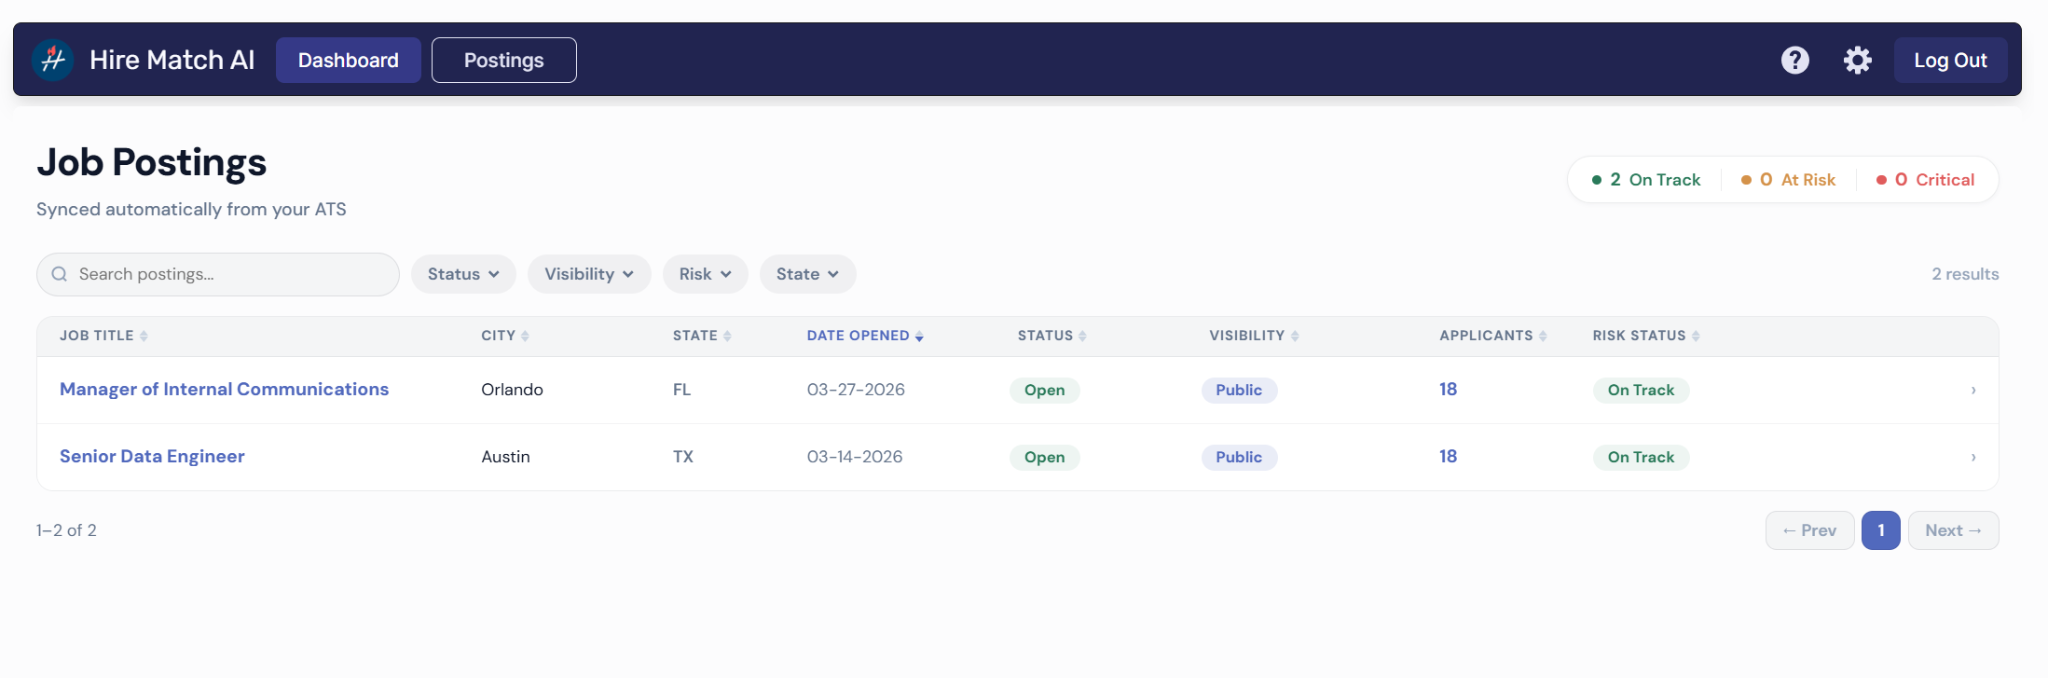Screen dimensions: 2048x678
Task: Click the 0 At Risk summary
Action: pos(1789,180)
